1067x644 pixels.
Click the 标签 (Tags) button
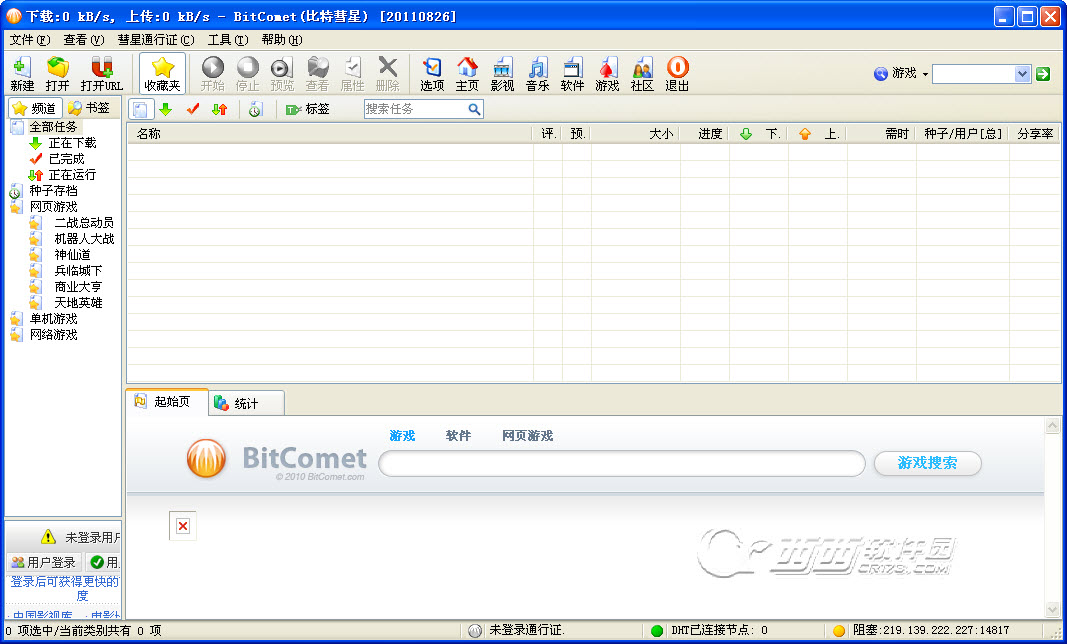pyautogui.click(x=308, y=109)
